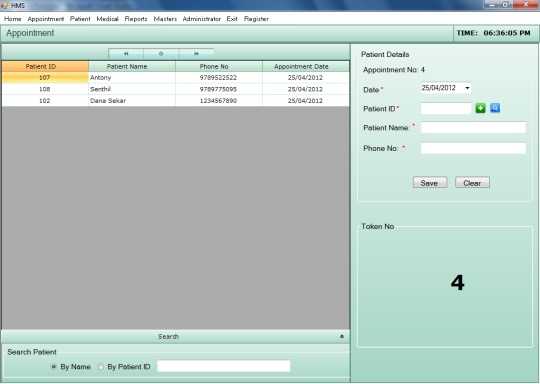This screenshot has height=384, width=540.
Task: Click the name cell Senthil
Action: coord(132,89)
